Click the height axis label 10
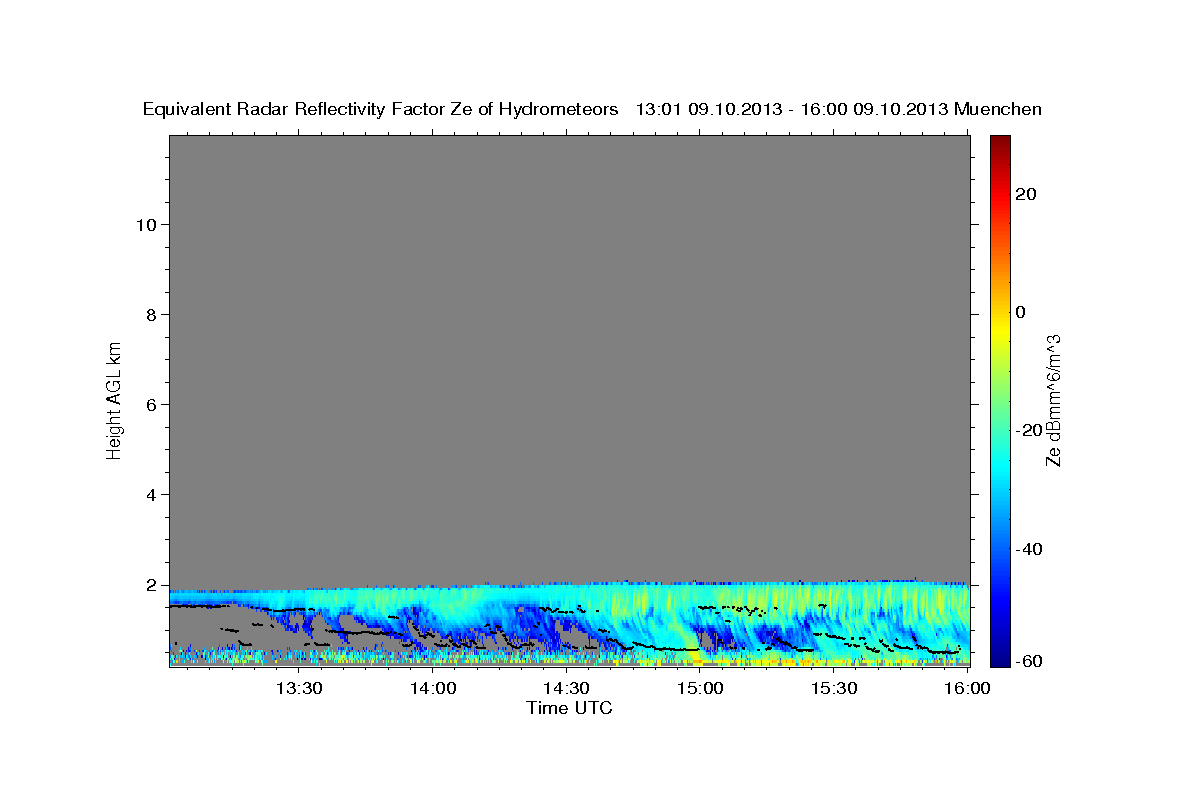The height and width of the screenshot is (800, 1200). pyautogui.click(x=147, y=225)
